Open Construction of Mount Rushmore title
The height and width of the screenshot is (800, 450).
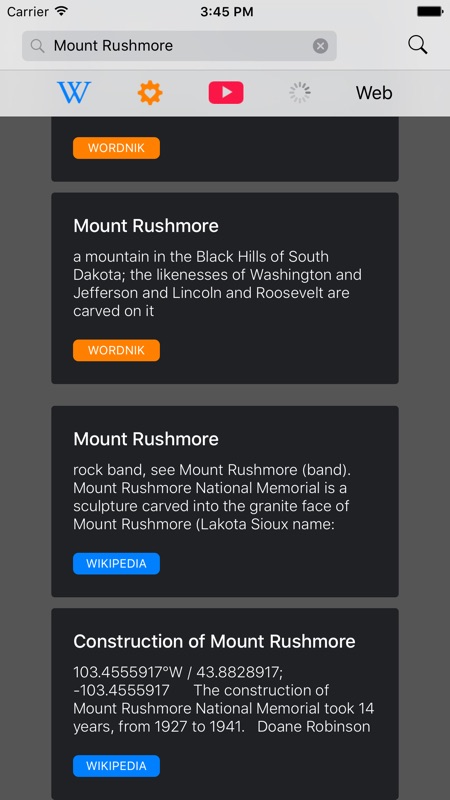[x=214, y=641]
